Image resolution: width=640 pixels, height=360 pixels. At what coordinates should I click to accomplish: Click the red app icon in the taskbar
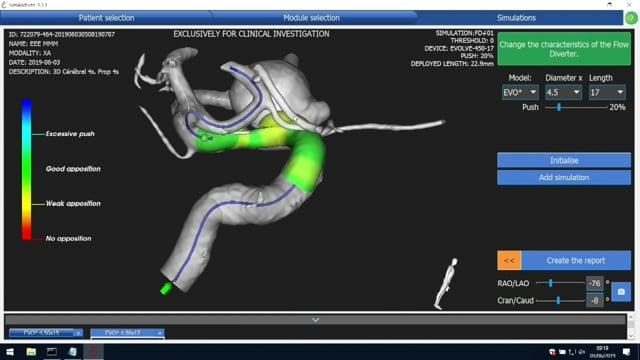(93, 352)
